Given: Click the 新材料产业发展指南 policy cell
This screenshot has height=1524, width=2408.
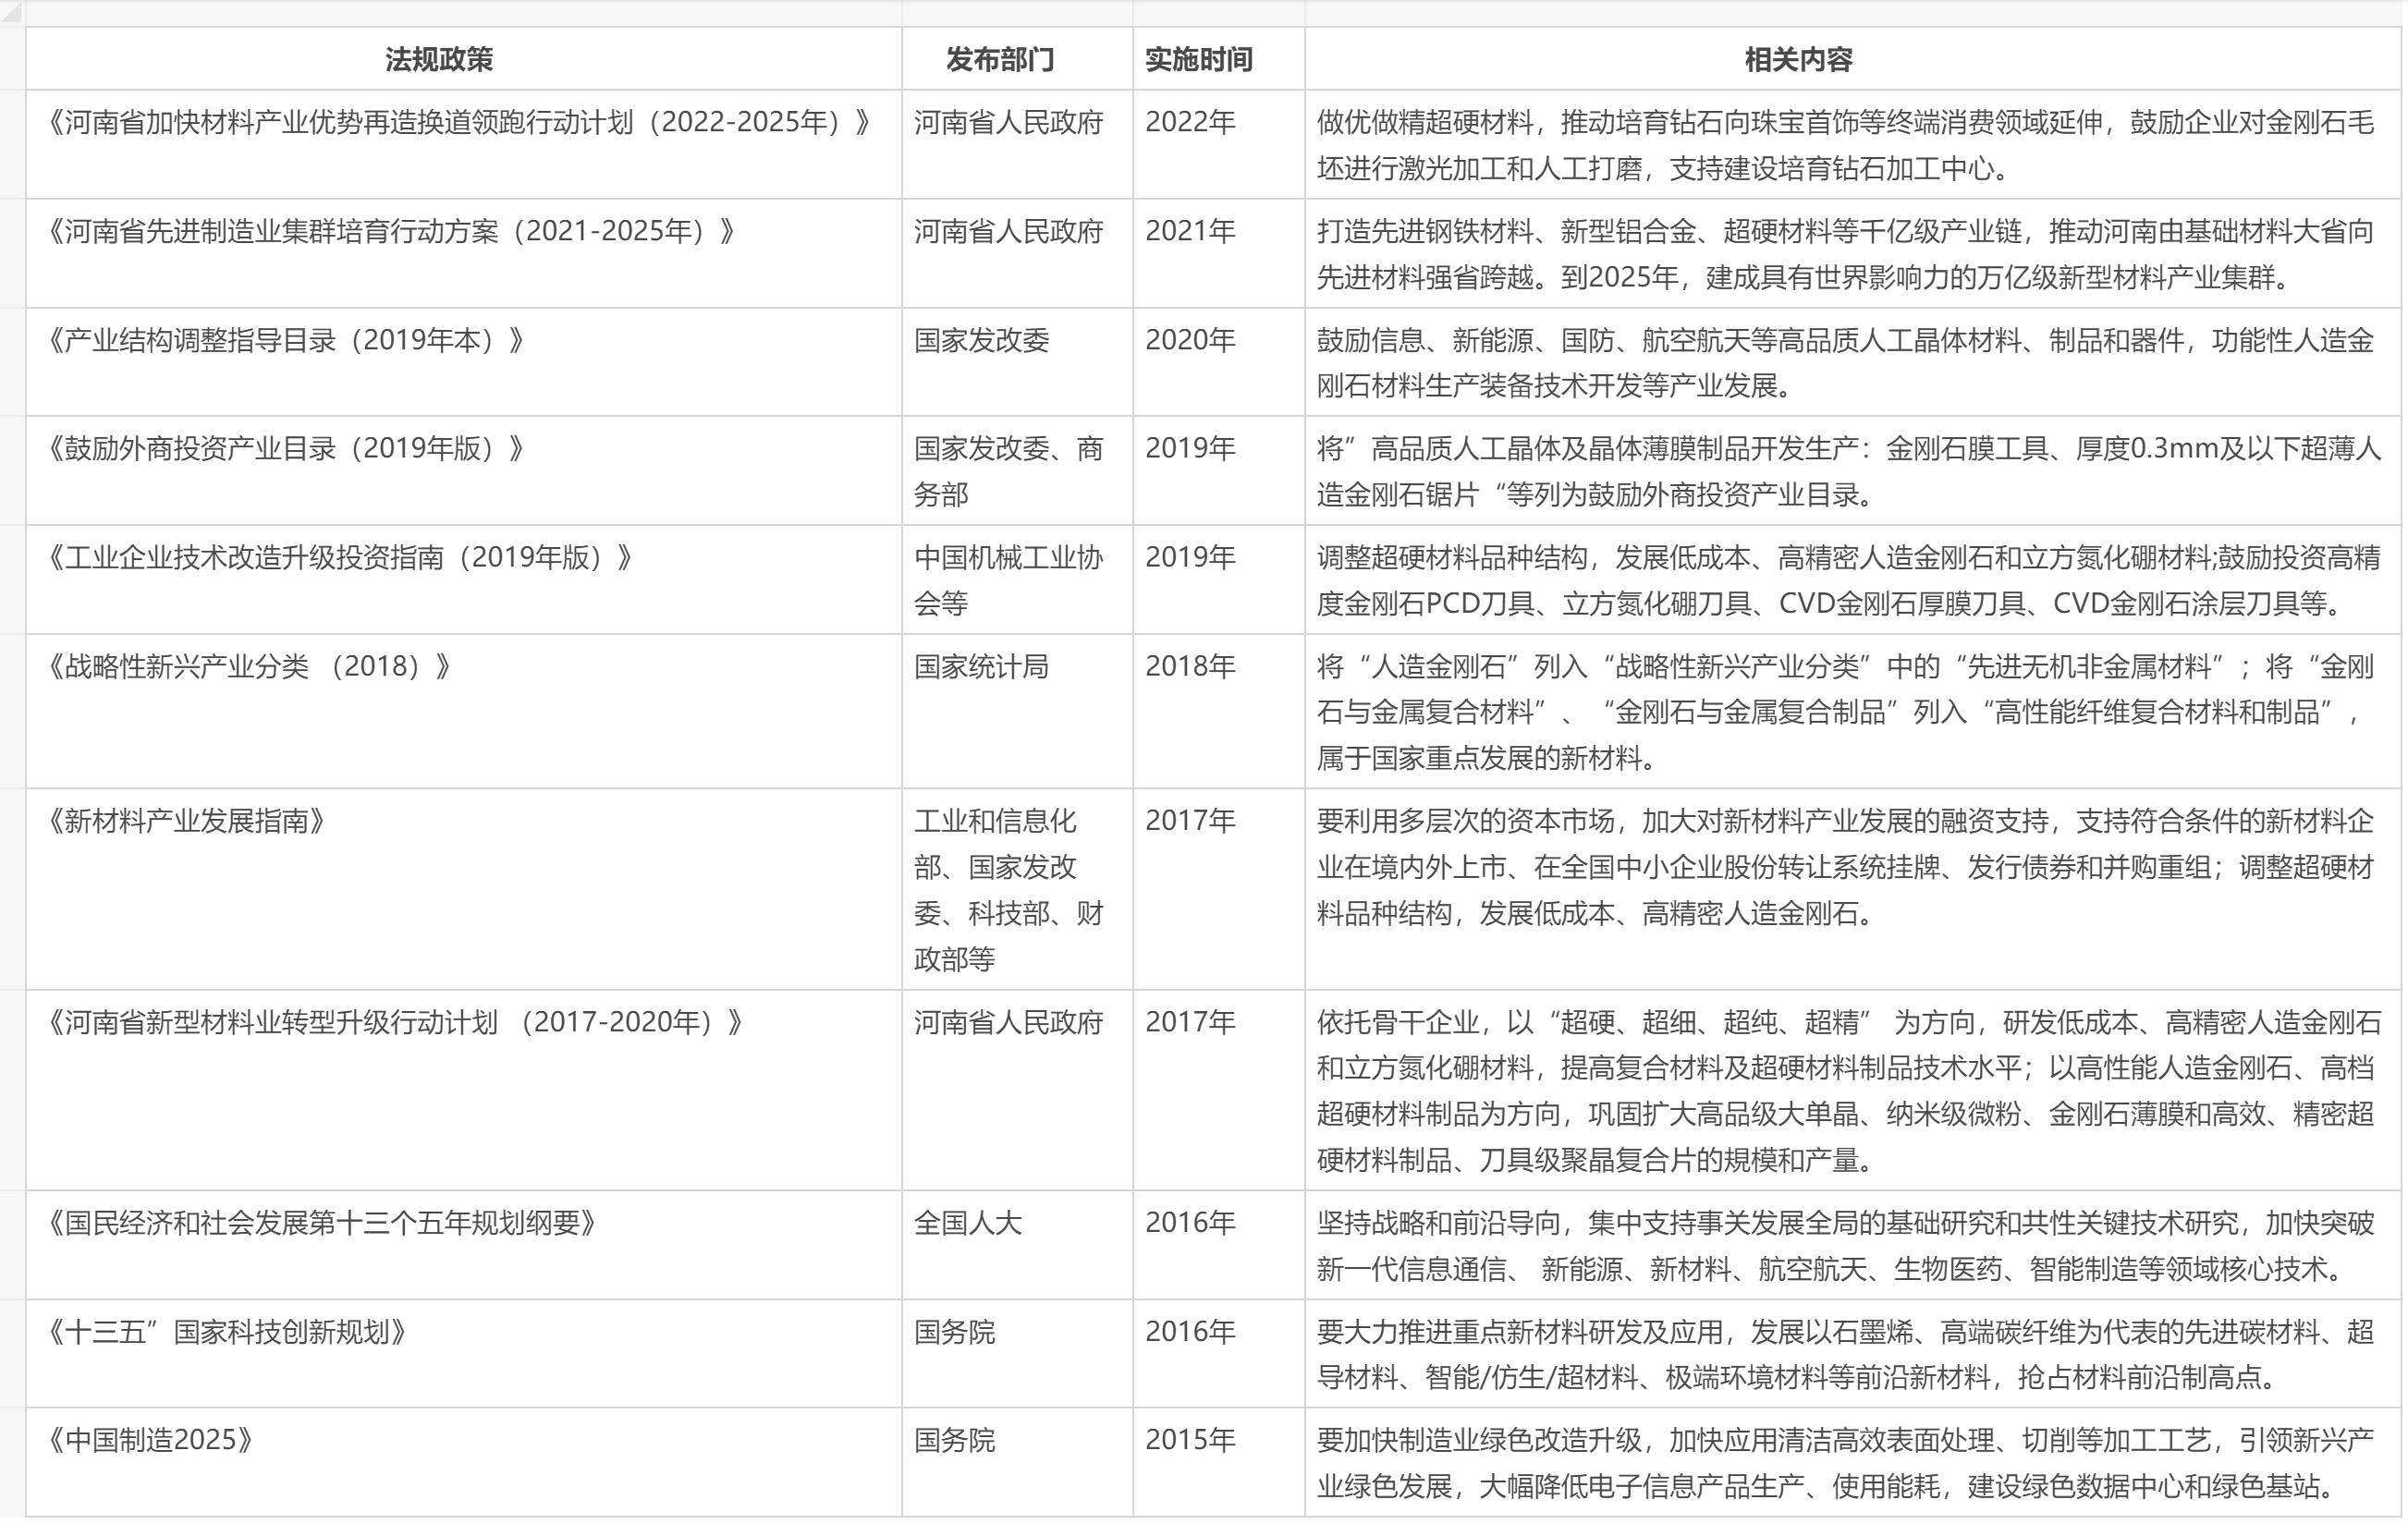Looking at the screenshot, I should pyautogui.click(x=464, y=889).
